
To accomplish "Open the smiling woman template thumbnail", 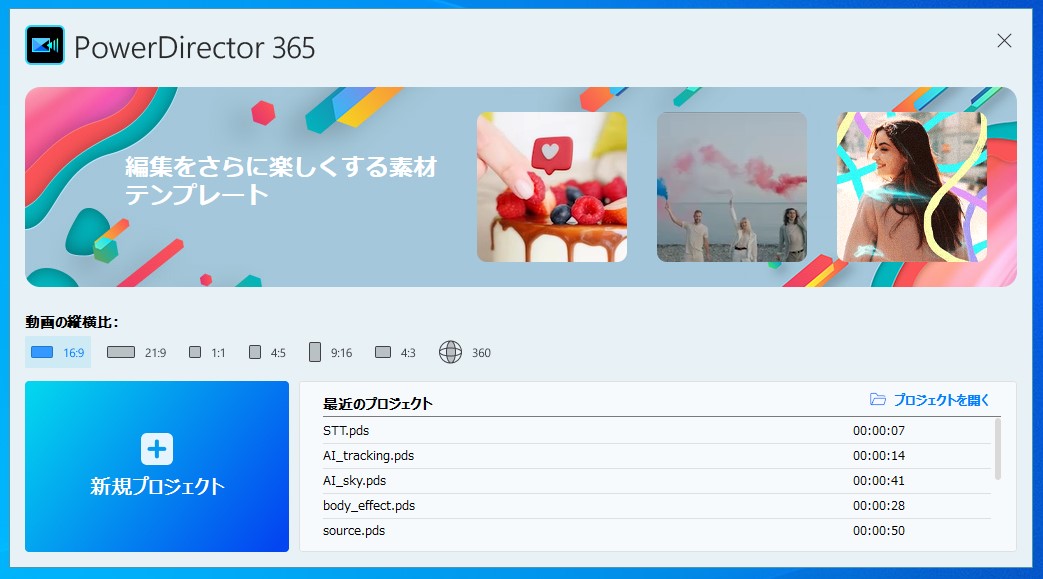I will pyautogui.click(x=912, y=187).
